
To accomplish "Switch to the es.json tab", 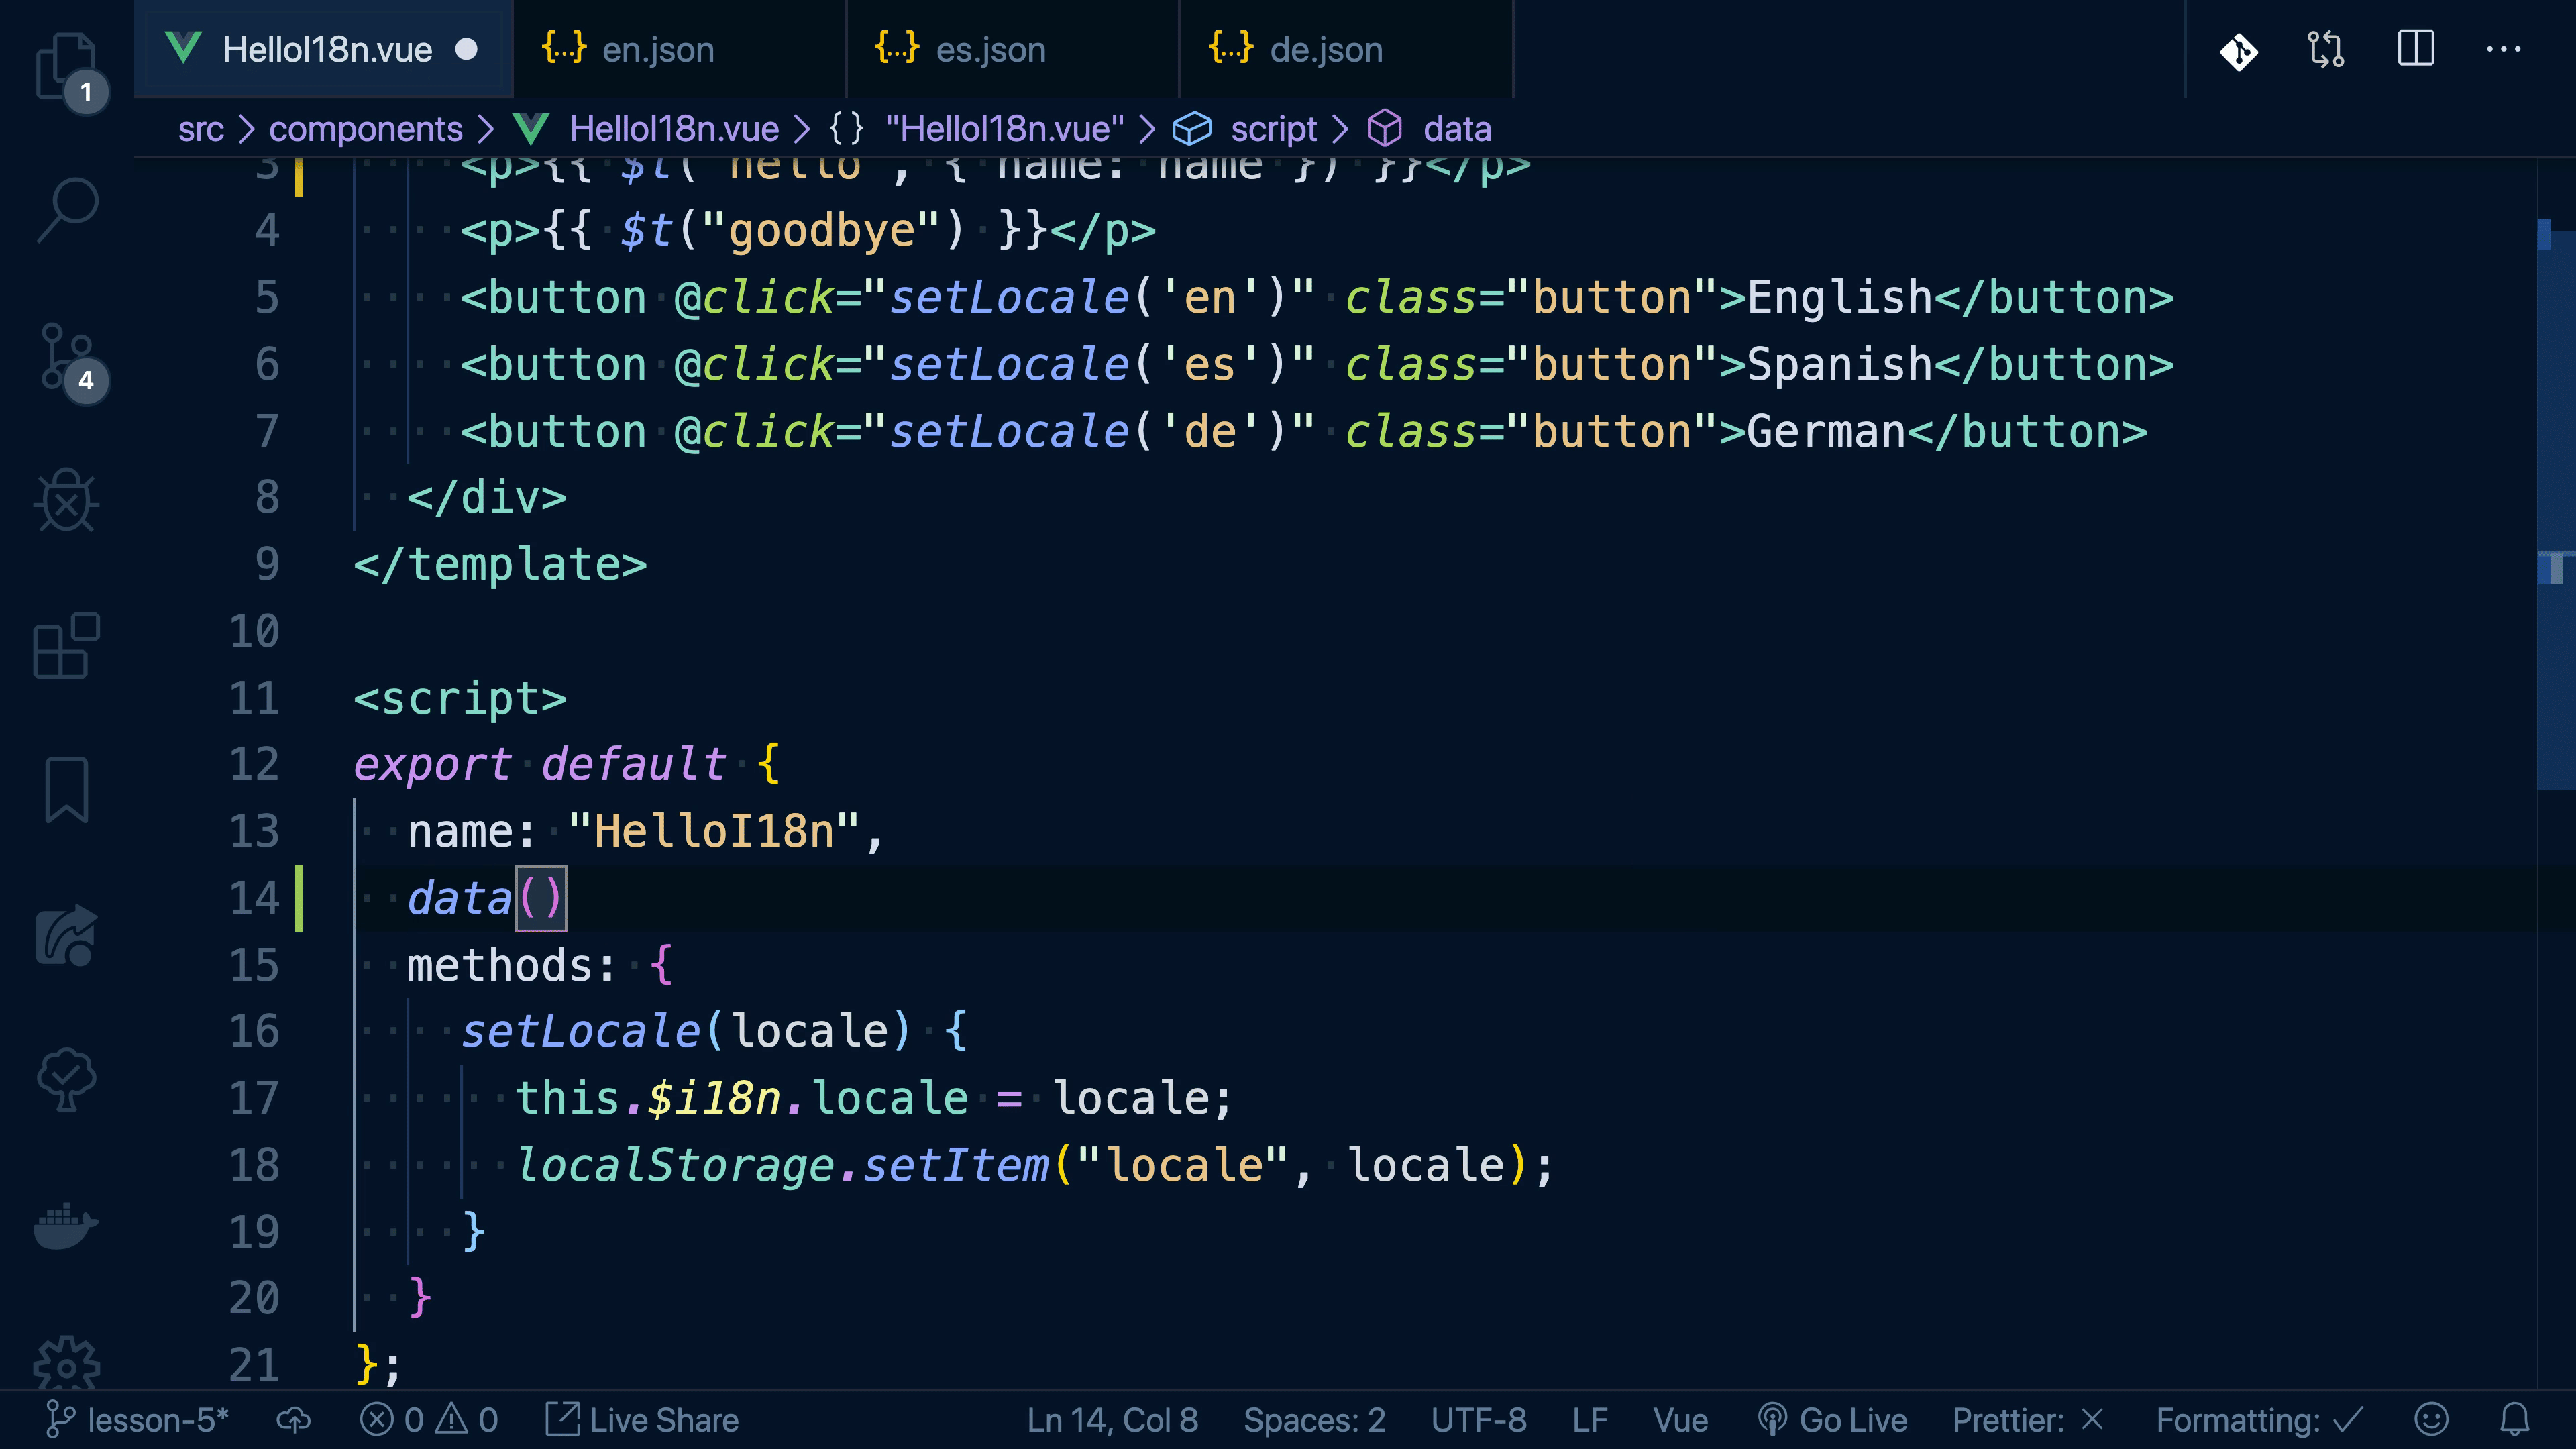I will 1013,49.
